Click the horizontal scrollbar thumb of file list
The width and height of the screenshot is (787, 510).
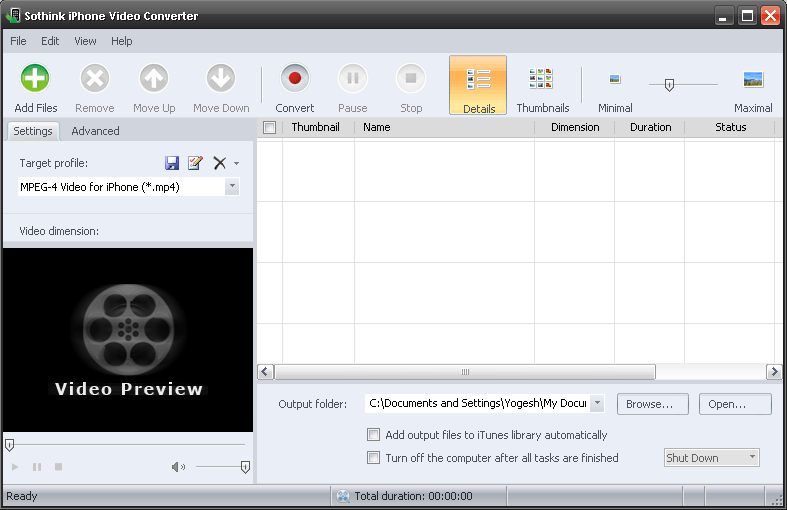click(465, 372)
